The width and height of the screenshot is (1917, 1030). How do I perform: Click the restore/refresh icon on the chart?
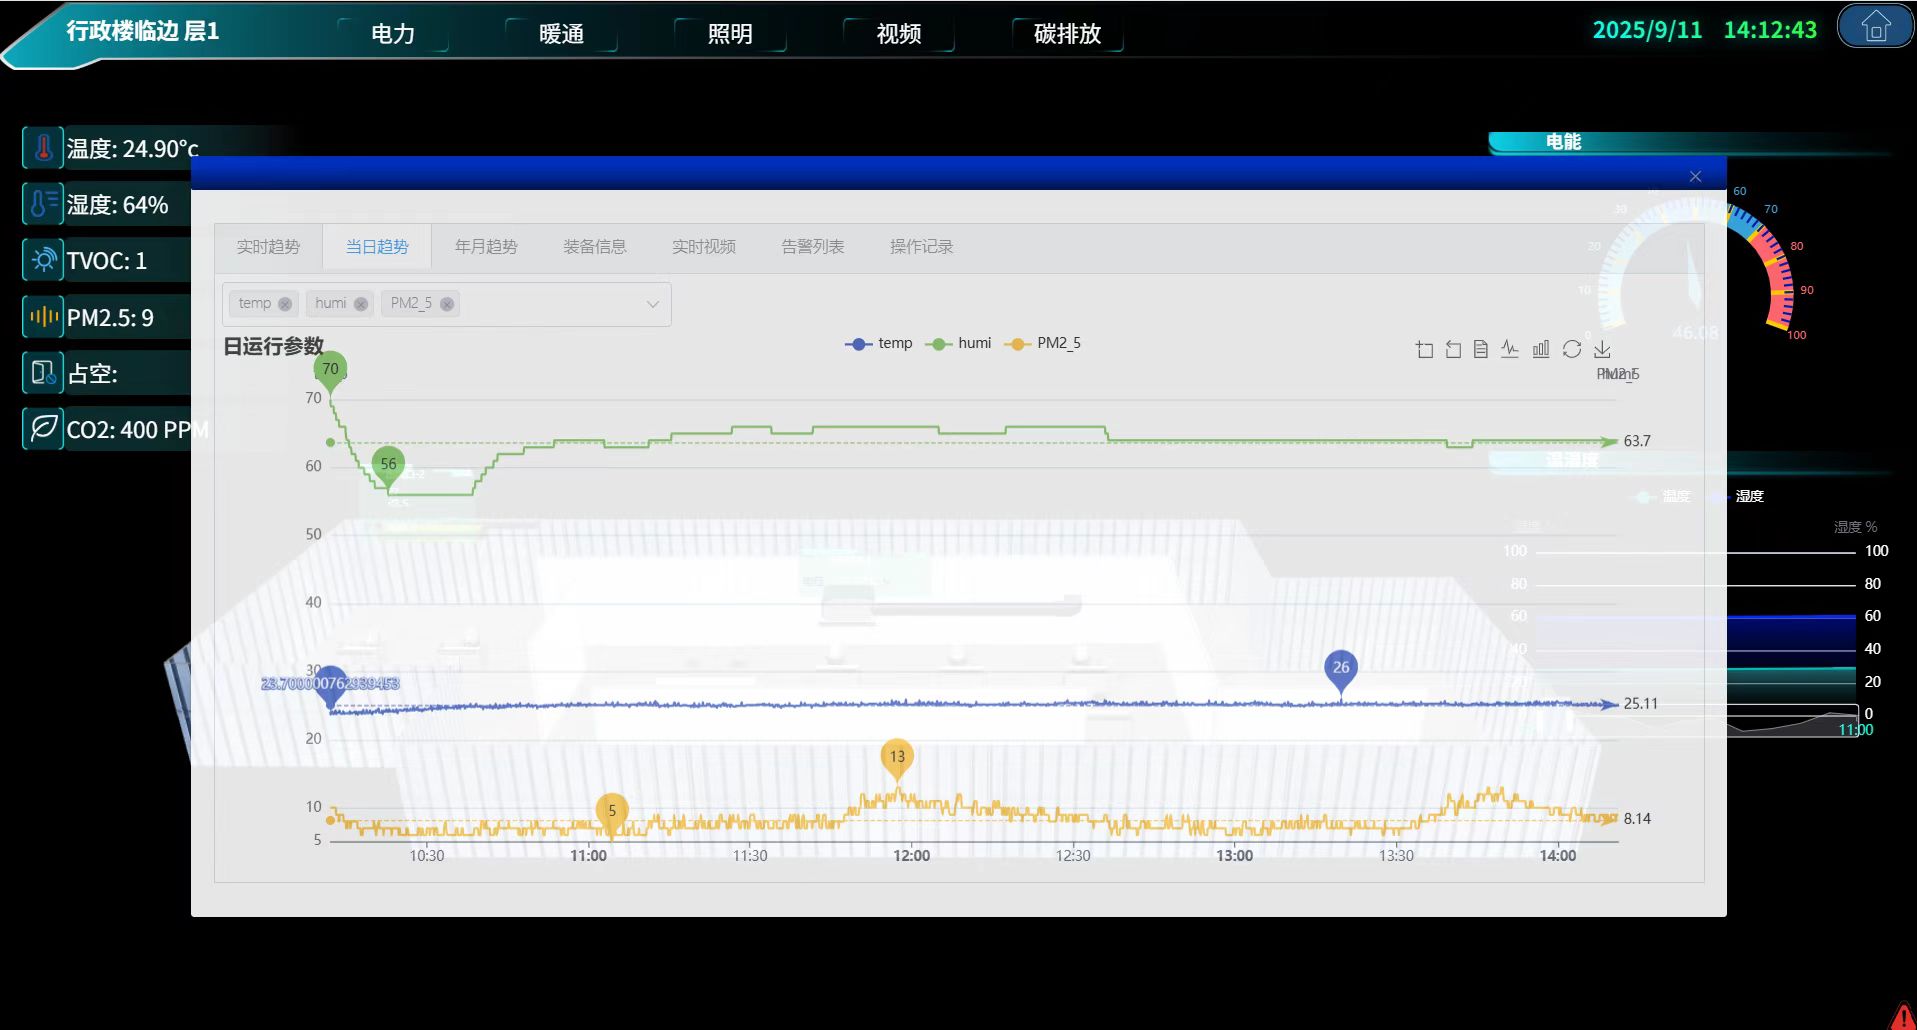pos(1572,349)
